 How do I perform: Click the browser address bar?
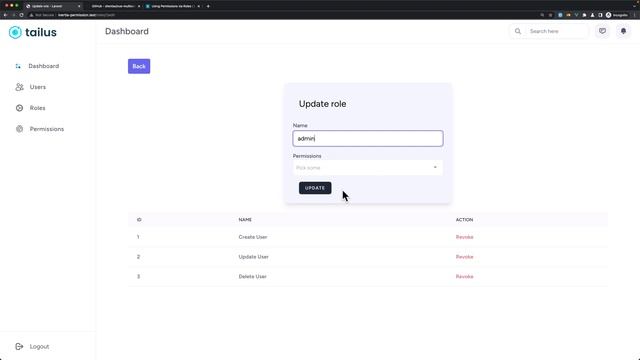point(282,15)
